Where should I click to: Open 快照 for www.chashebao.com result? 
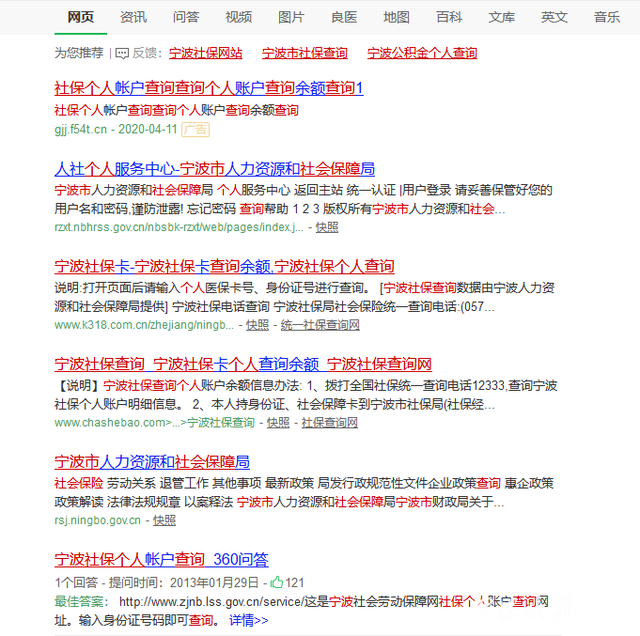pos(278,423)
